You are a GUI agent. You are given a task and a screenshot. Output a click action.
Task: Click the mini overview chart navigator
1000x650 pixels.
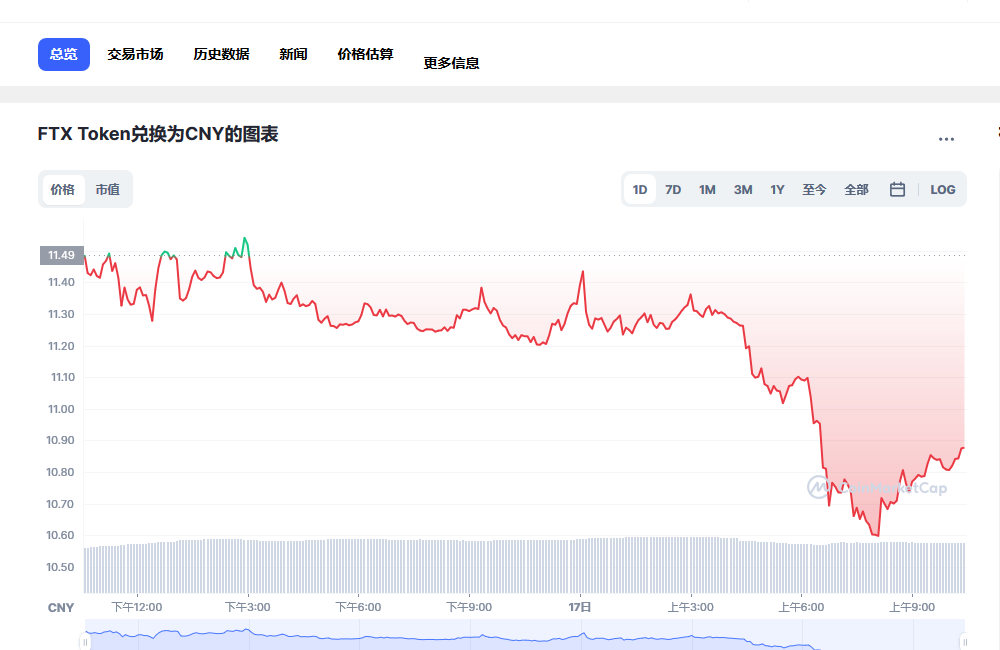524,635
